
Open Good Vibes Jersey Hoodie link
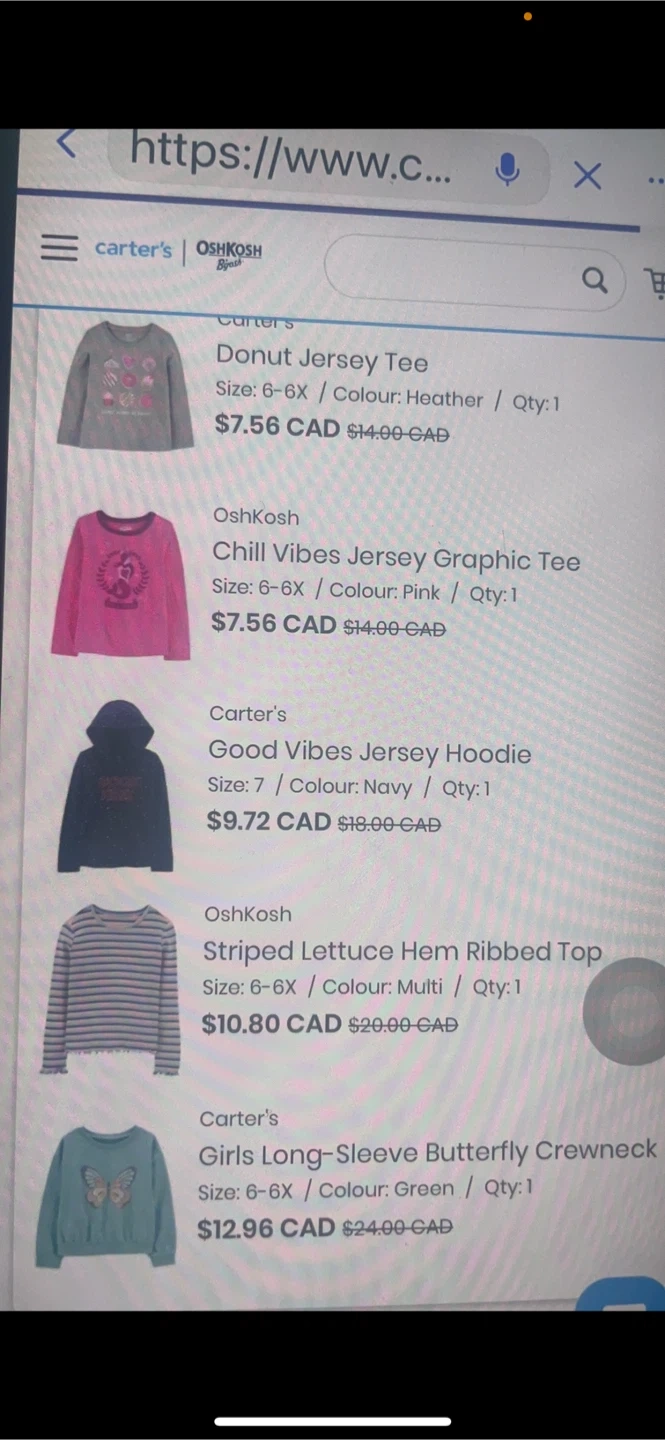tap(369, 751)
